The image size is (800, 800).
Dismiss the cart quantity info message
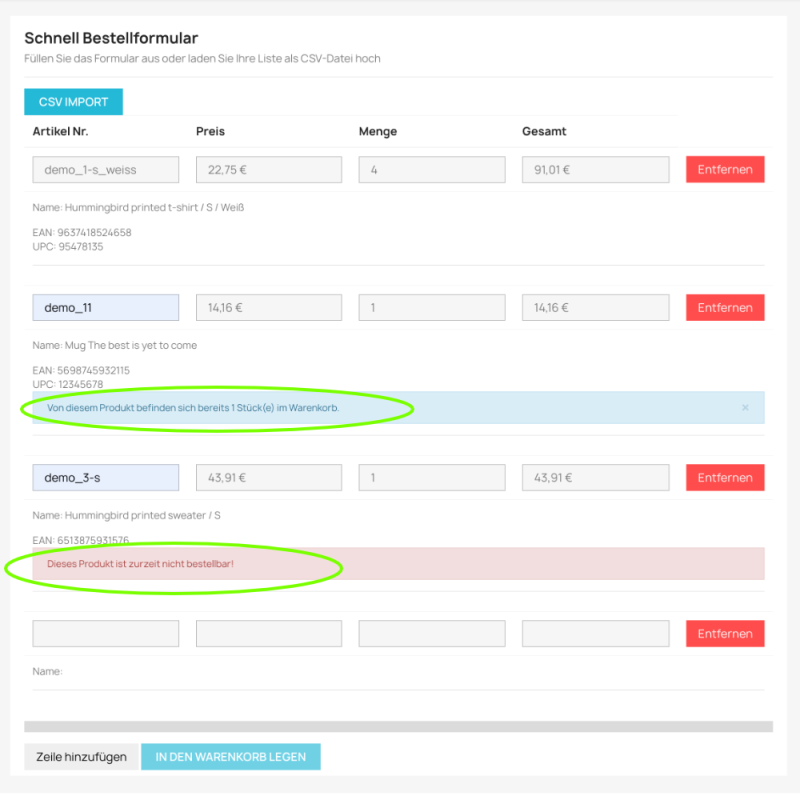tap(745, 407)
